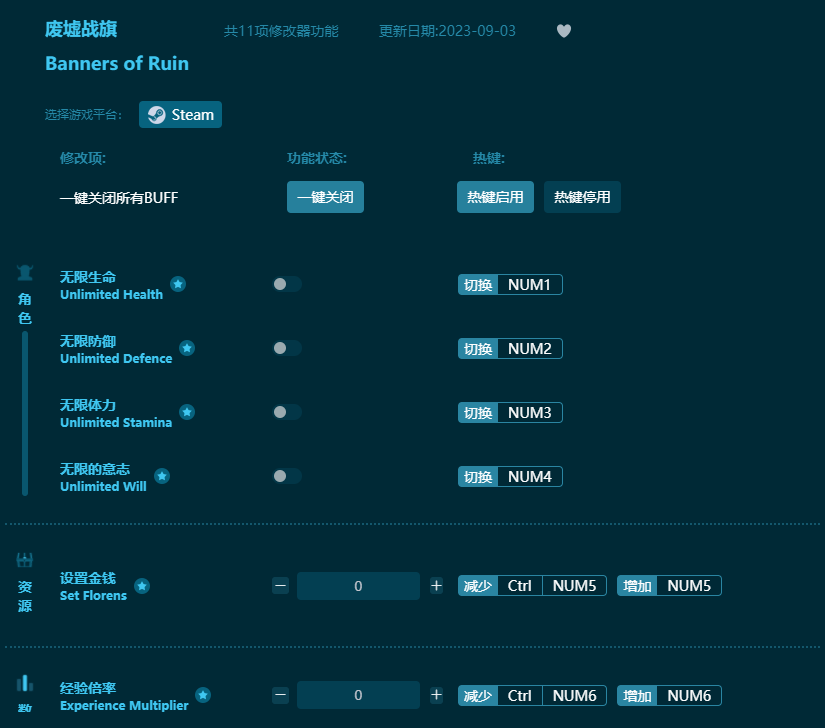The height and width of the screenshot is (728, 825).
Task: Click the plus stepper next to Set Florens
Action: tap(436, 586)
